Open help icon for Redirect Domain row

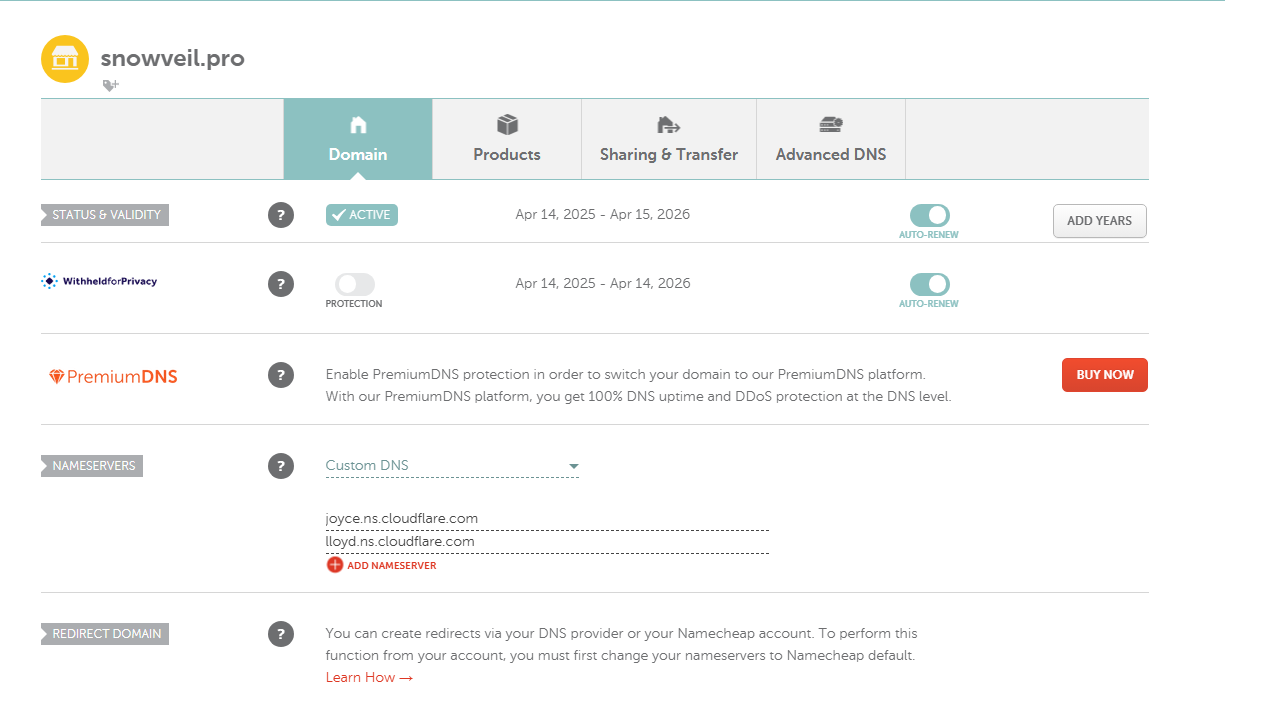281,634
